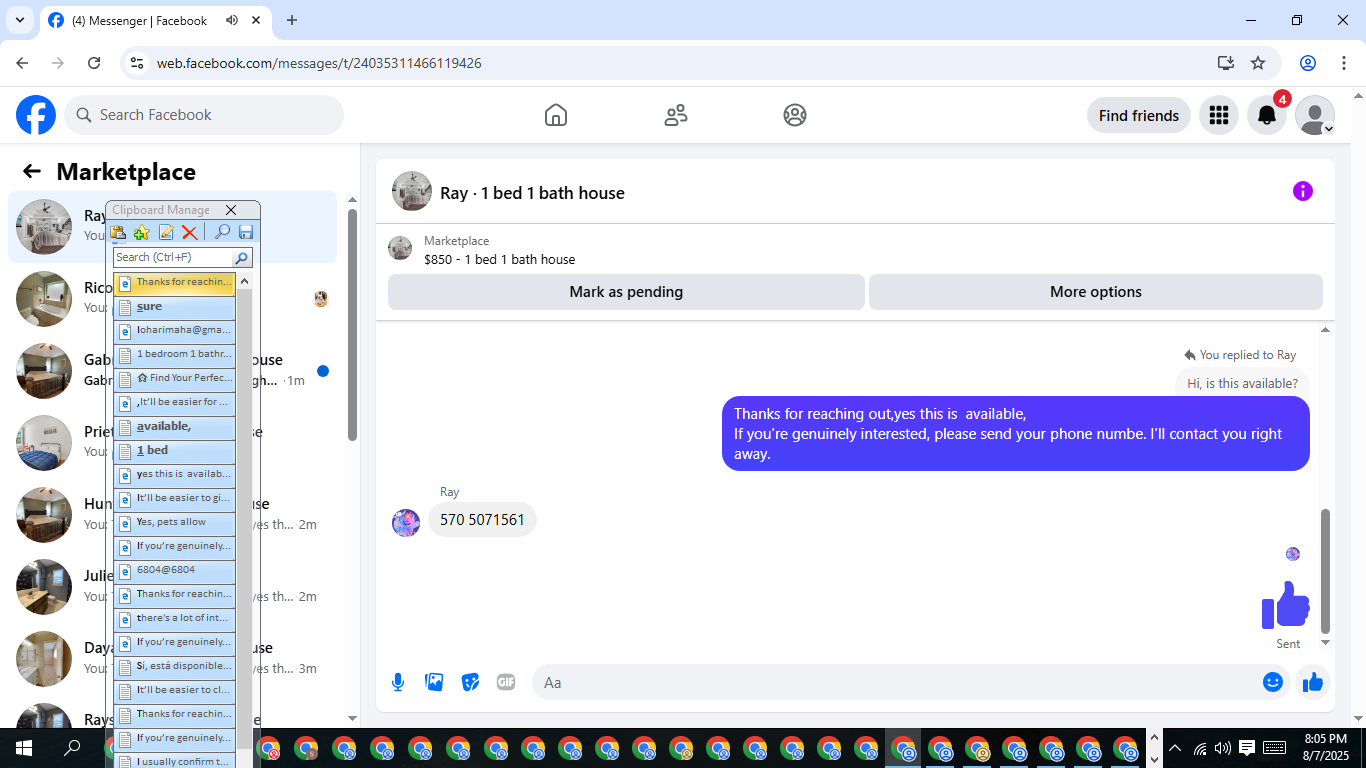The height and width of the screenshot is (768, 1366).
Task: Select the 'available,' clipboard entry
Action: [x=174, y=427]
